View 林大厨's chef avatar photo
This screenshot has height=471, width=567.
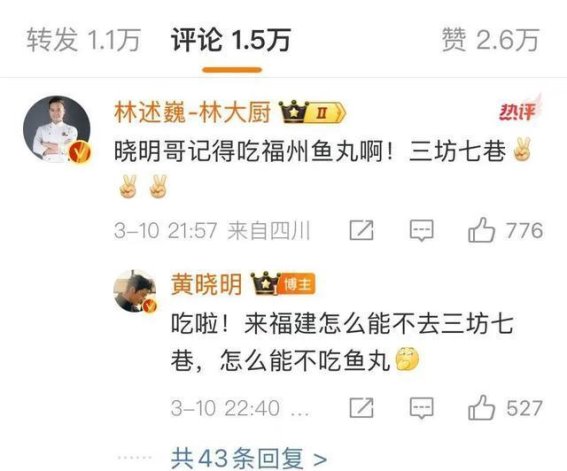point(57,129)
